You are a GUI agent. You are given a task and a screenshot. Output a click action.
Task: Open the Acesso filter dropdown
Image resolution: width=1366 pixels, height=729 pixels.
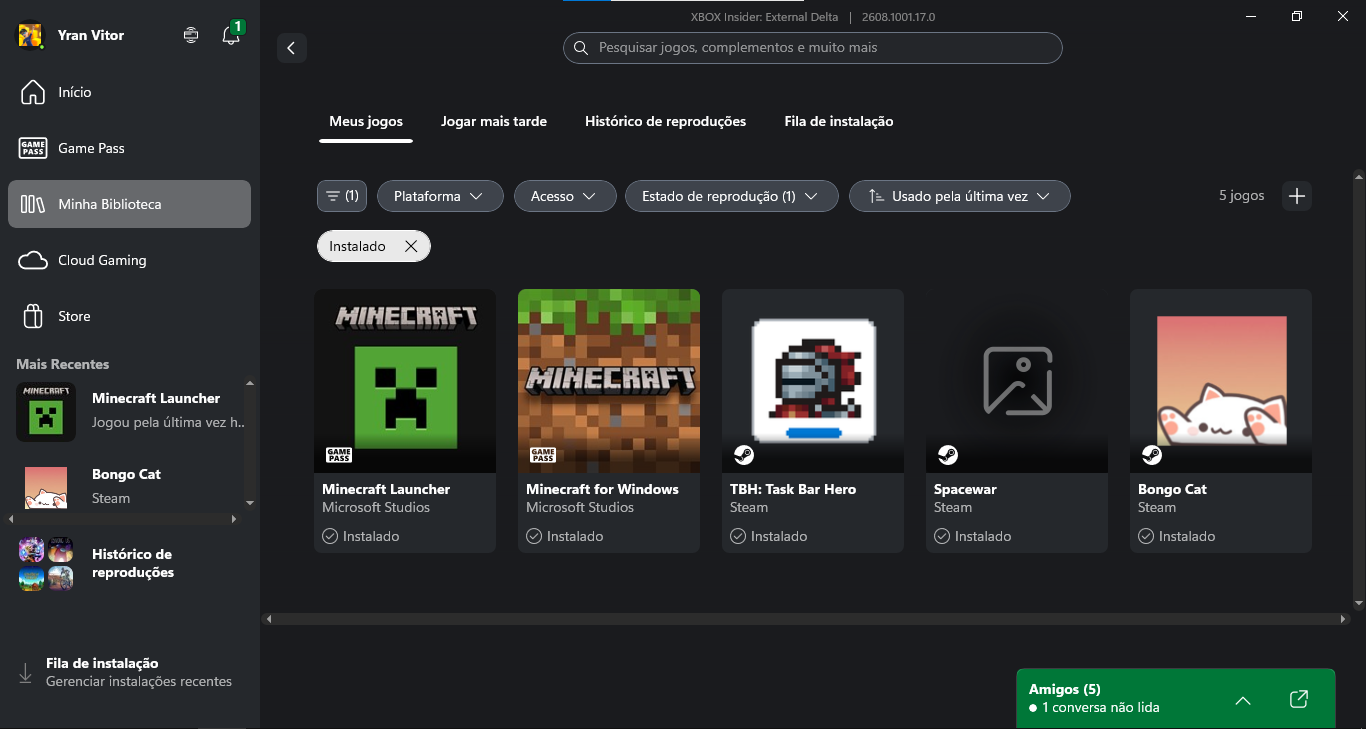(565, 196)
